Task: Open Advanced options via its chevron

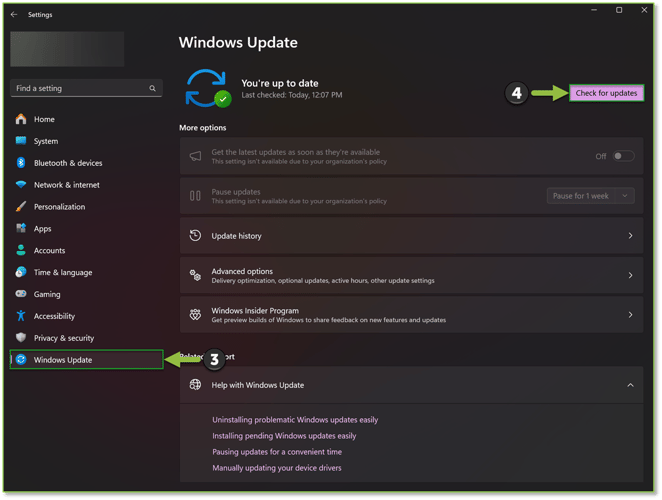Action: [x=630, y=275]
